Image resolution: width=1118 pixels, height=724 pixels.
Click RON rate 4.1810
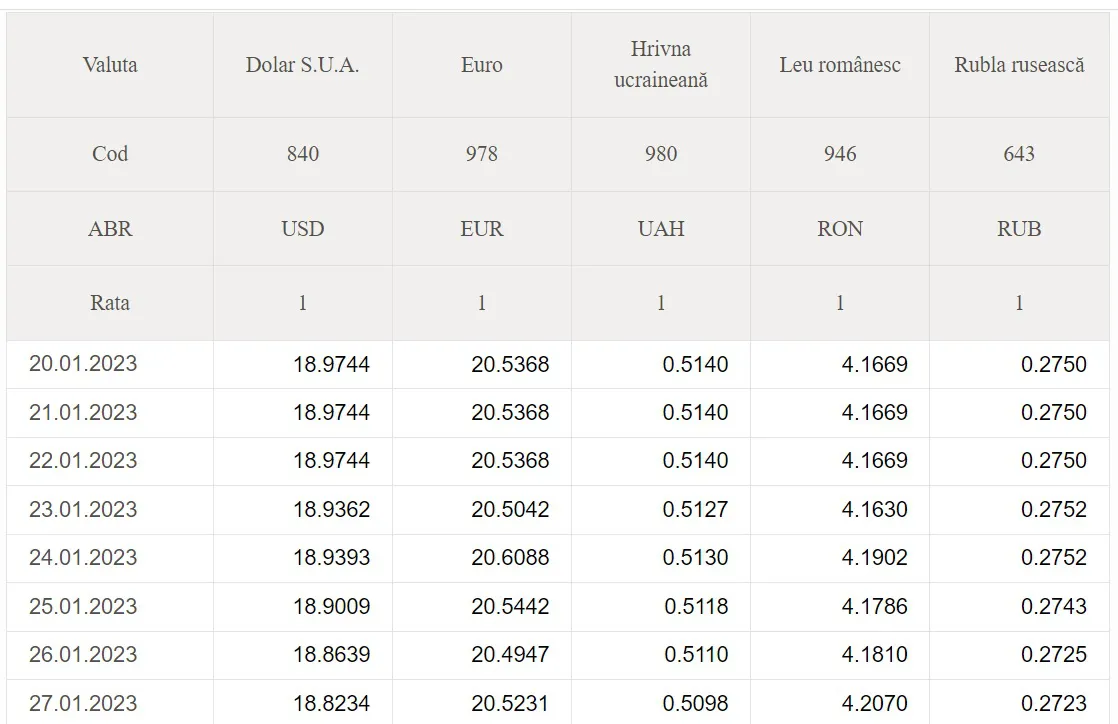(875, 654)
